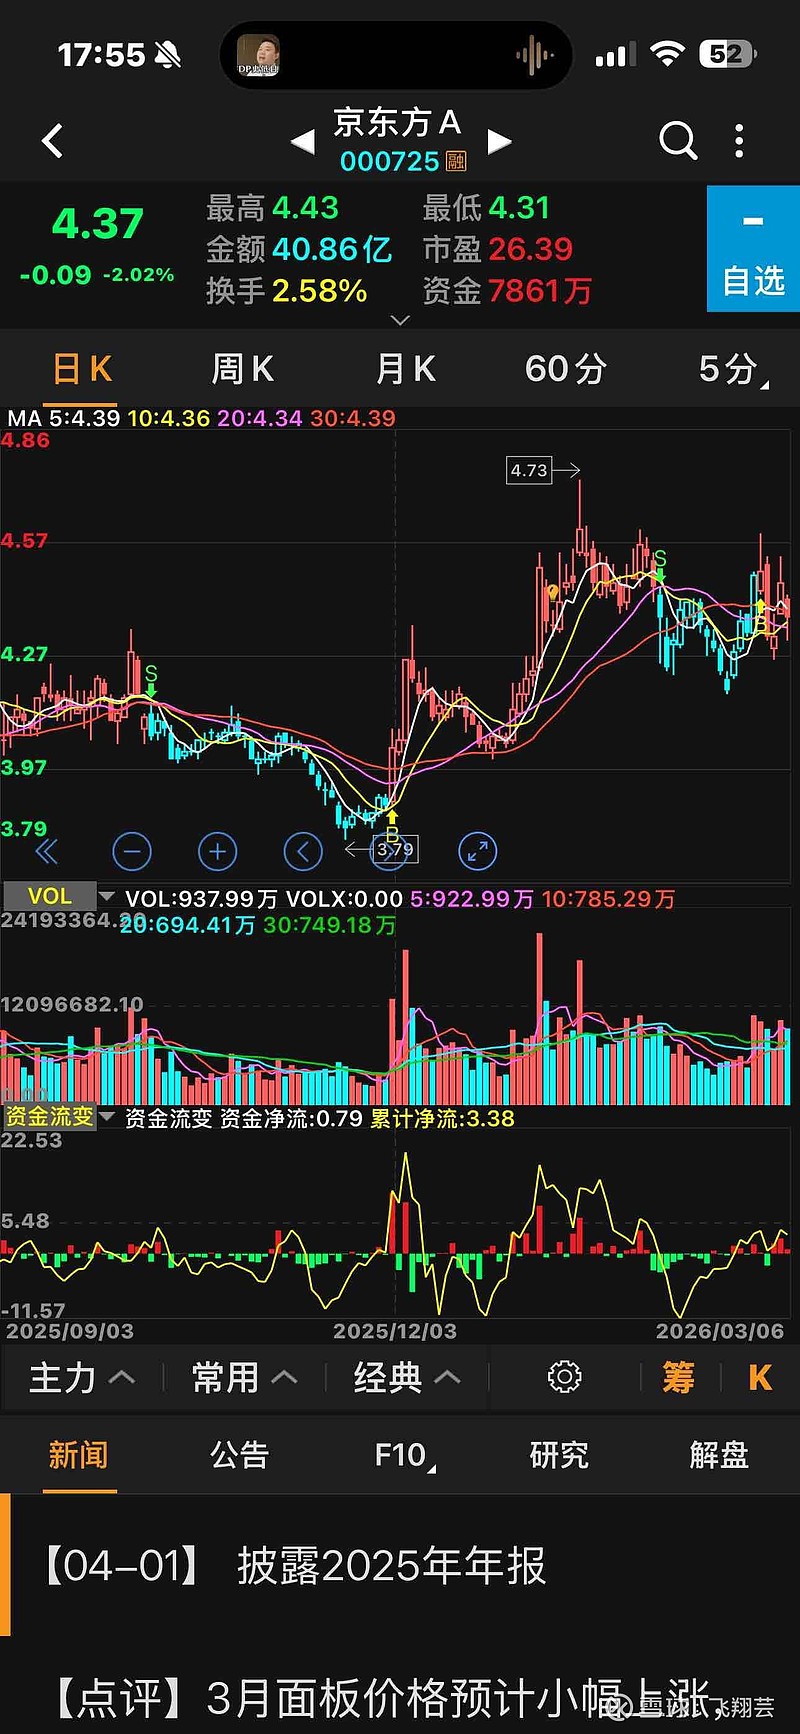The width and height of the screenshot is (800, 1734).
Task: Tap the battery 52 indicator
Action: [727, 54]
